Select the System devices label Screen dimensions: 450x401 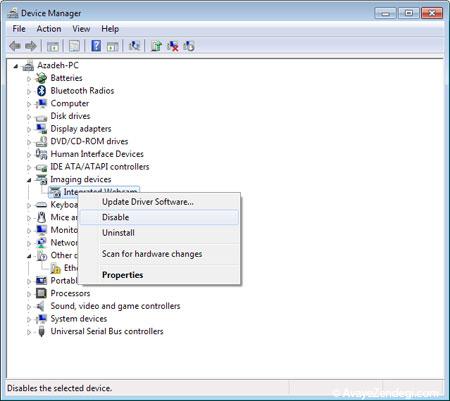tap(79, 319)
